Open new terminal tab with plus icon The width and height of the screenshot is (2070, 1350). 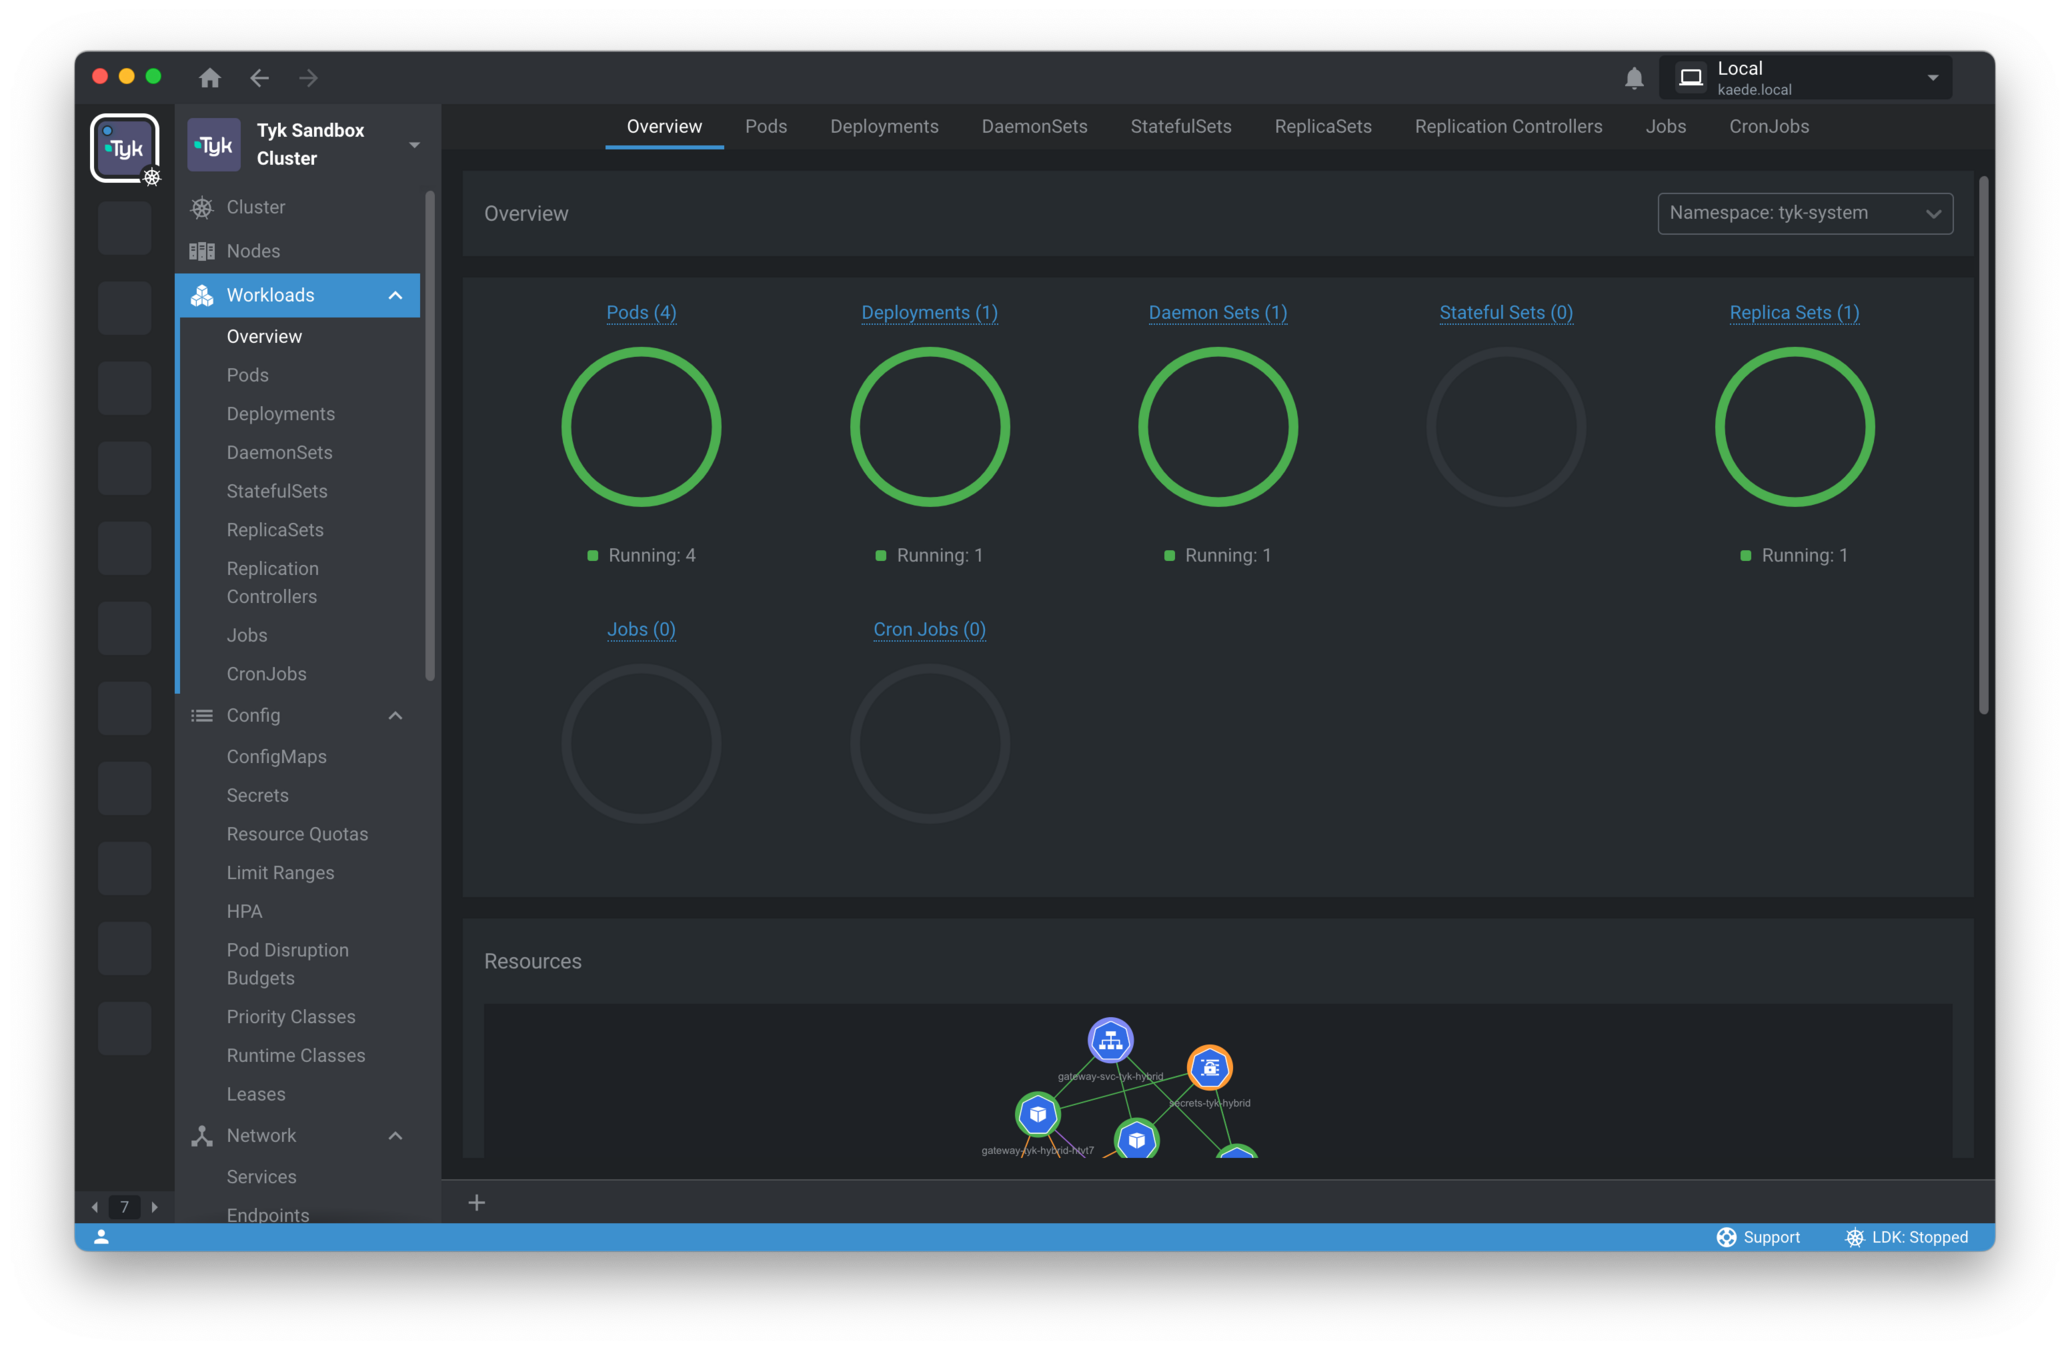click(x=477, y=1203)
